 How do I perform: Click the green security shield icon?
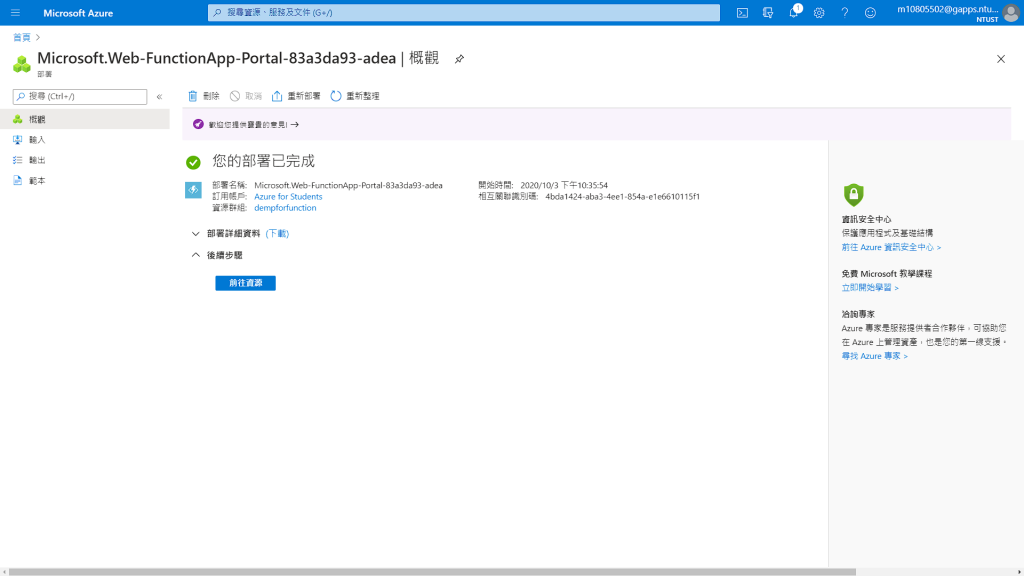[x=853, y=195]
